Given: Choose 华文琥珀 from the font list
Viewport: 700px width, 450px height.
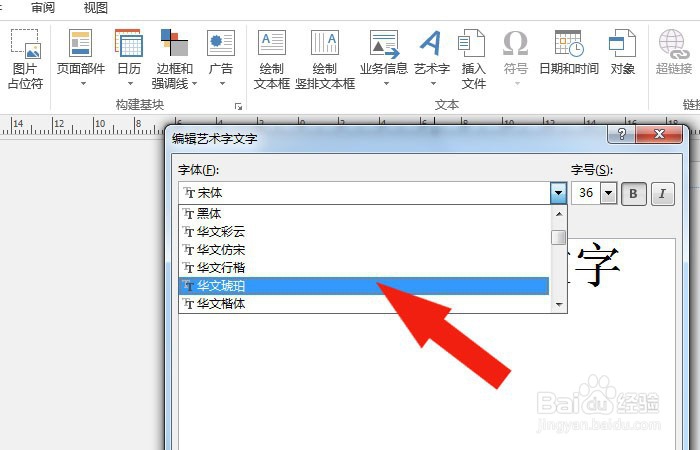Looking at the screenshot, I should (x=364, y=286).
